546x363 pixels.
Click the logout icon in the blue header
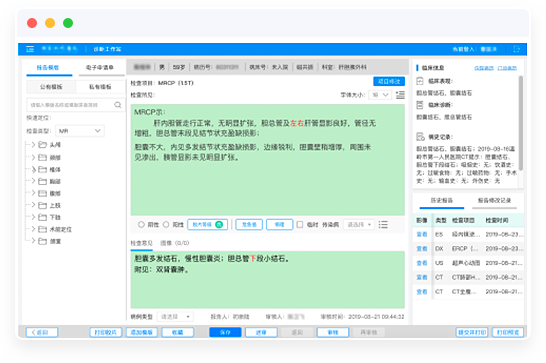(x=516, y=49)
